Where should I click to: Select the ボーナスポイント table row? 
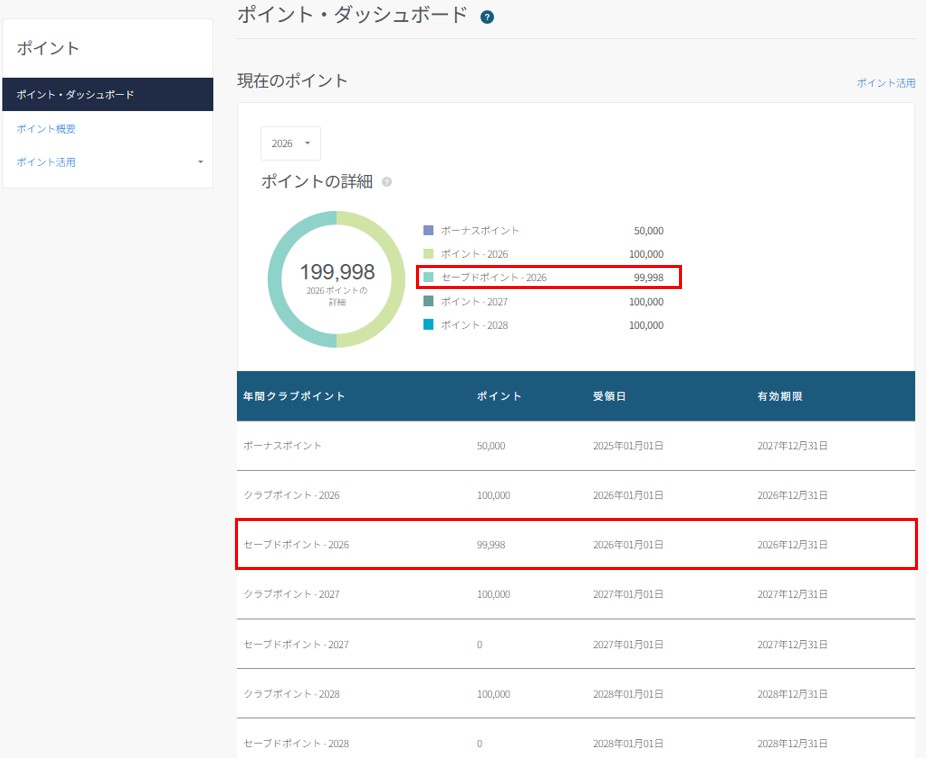coord(576,446)
